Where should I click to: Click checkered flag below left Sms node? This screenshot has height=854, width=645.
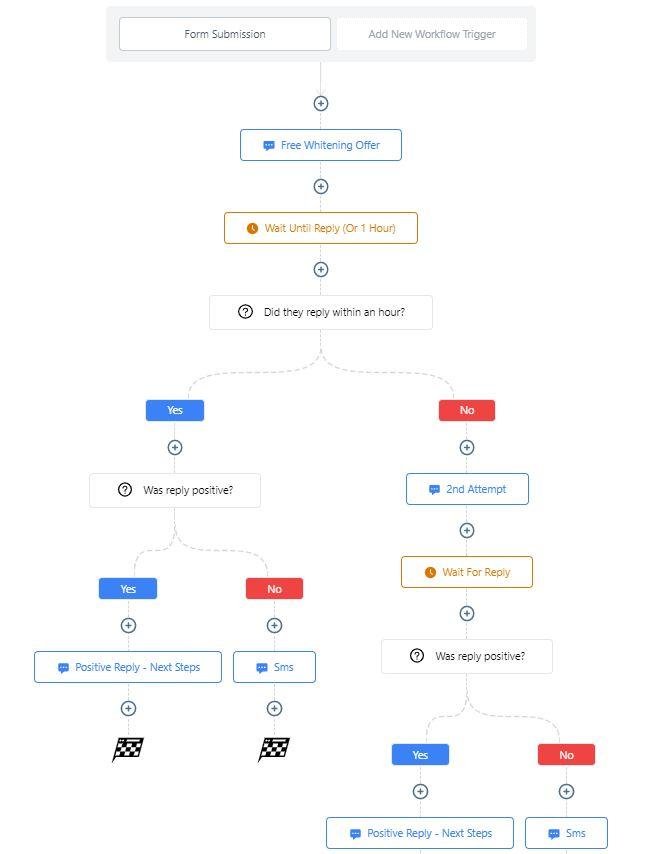pos(273,749)
